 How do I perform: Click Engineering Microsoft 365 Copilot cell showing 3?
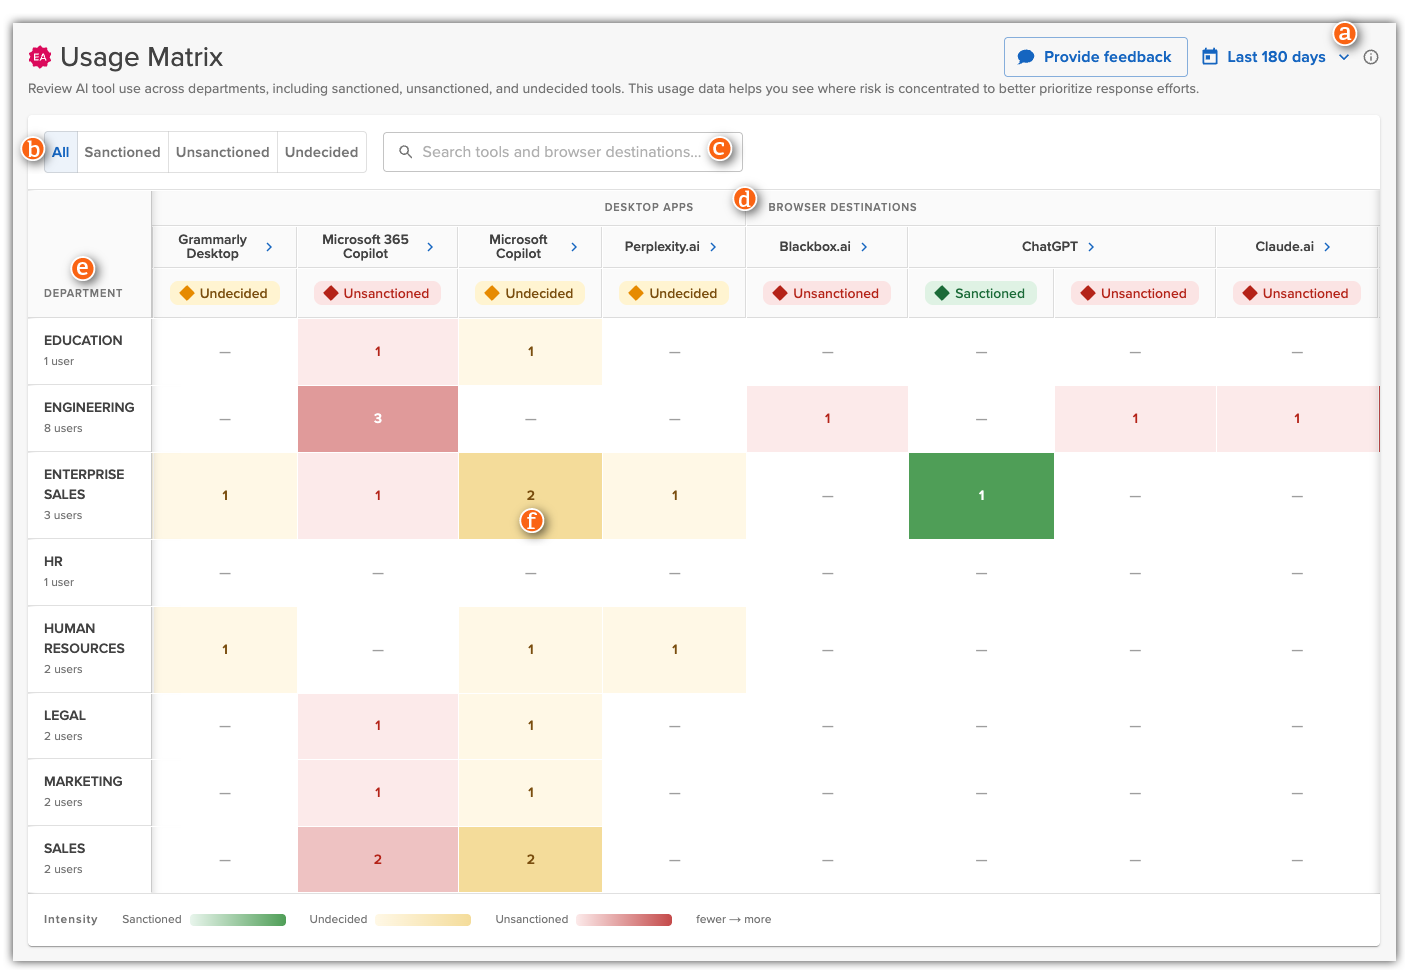tap(378, 419)
